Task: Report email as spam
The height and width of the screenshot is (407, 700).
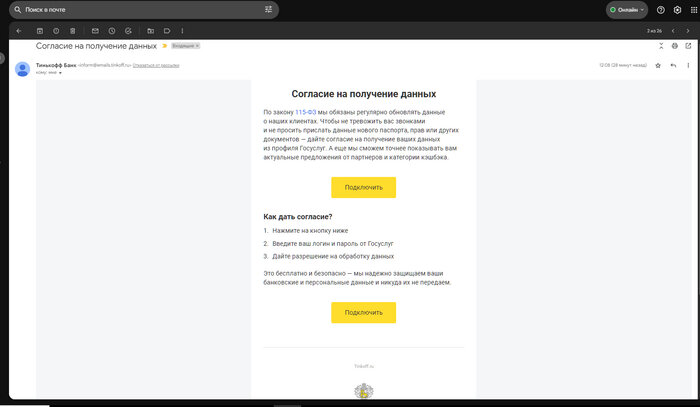Action: click(56, 31)
